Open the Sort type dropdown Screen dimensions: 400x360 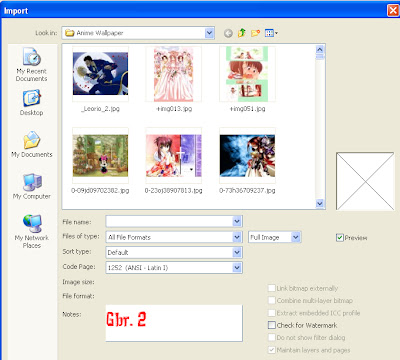click(237, 252)
